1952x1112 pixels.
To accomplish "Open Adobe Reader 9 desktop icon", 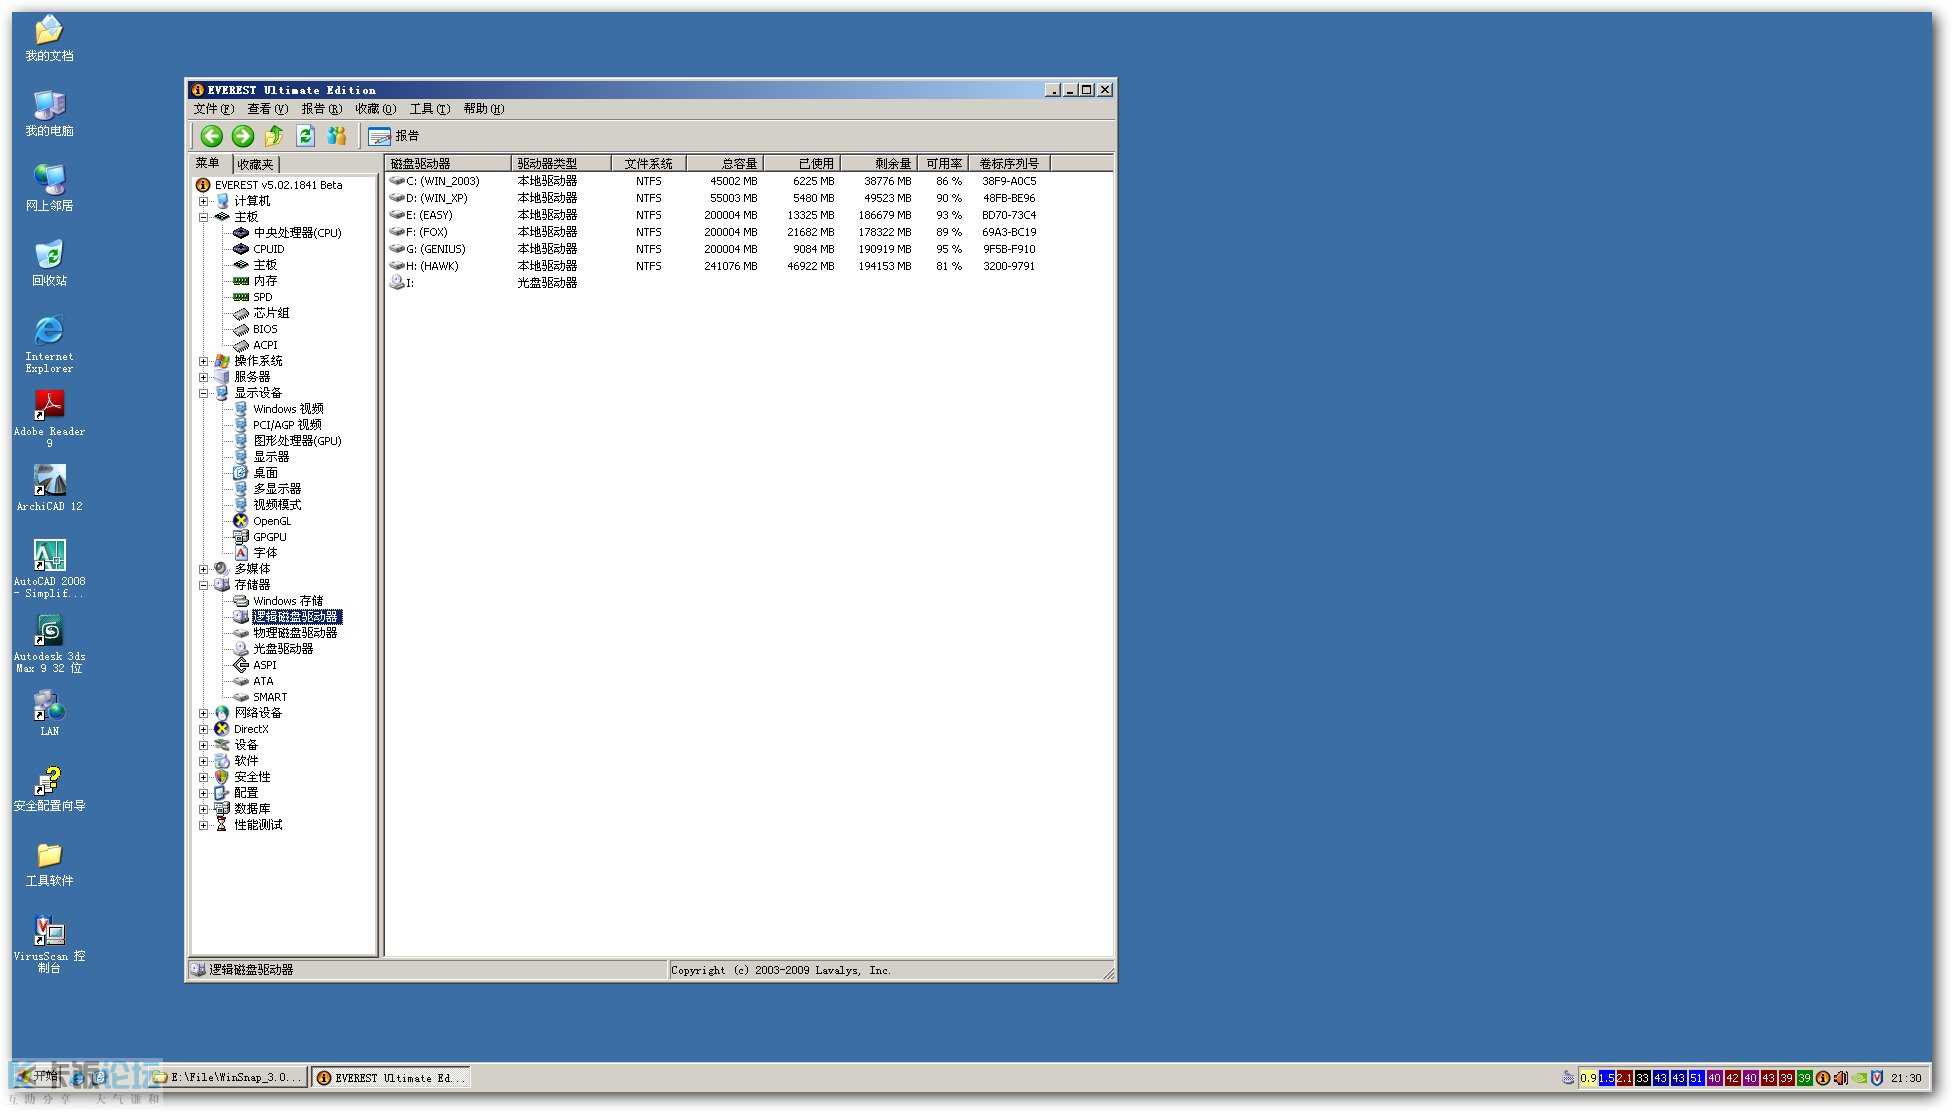I will [x=49, y=419].
